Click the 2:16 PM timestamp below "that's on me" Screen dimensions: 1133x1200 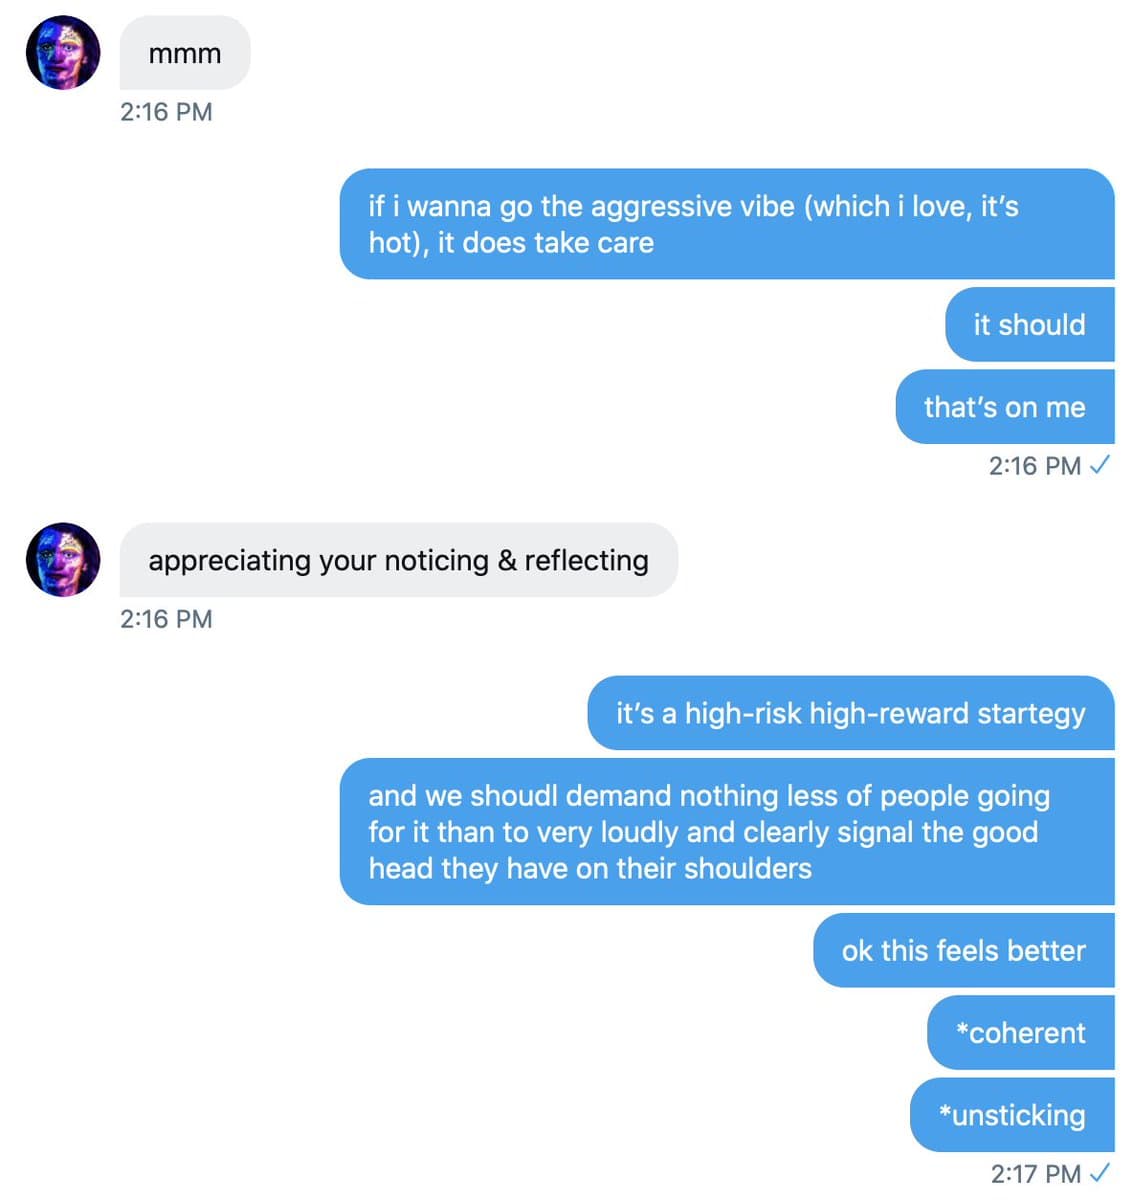(x=1035, y=466)
